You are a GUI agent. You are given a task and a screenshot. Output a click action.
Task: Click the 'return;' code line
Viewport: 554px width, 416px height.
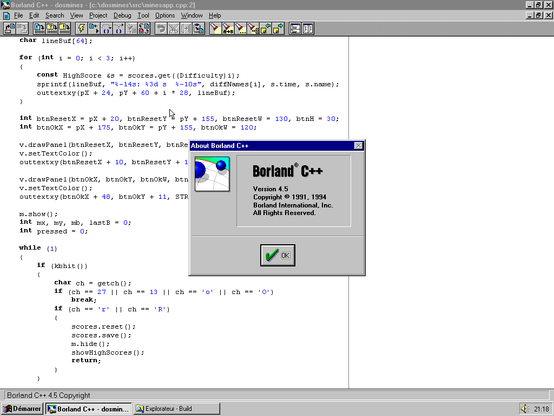coord(86,361)
